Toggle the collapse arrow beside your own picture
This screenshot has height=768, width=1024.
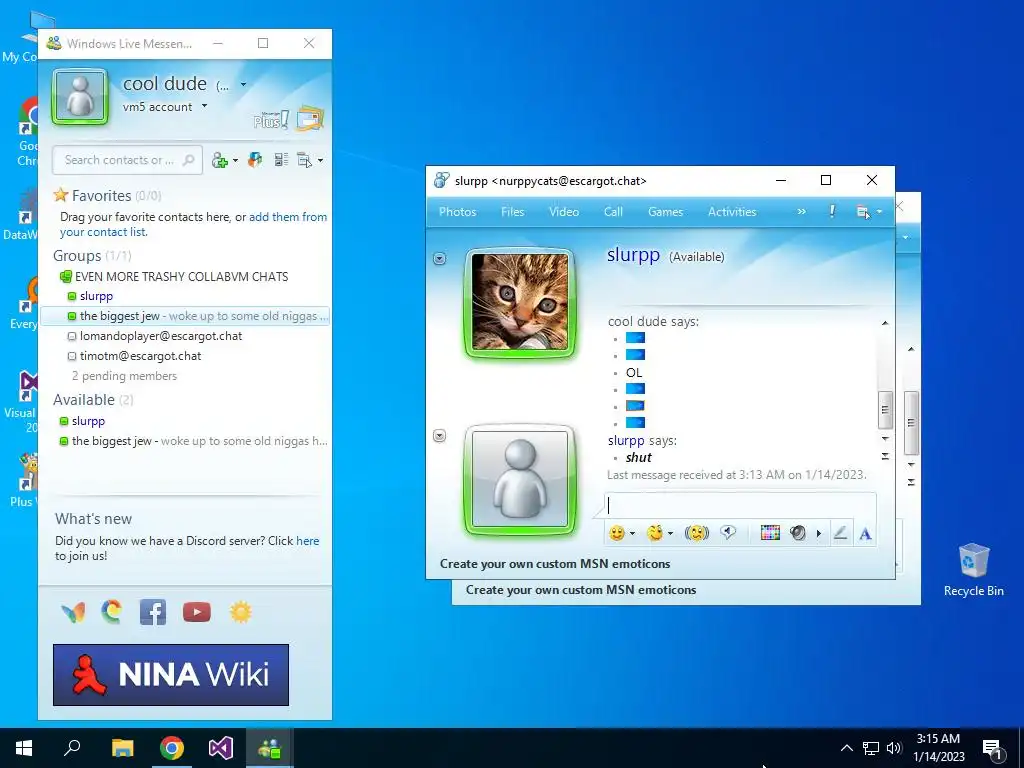tap(440, 436)
